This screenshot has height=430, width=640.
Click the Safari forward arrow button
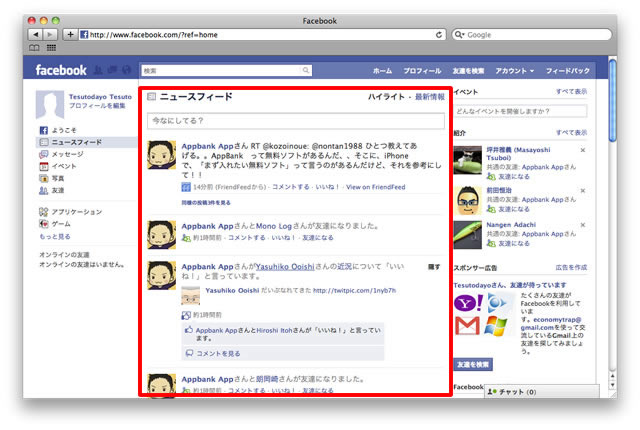50,35
